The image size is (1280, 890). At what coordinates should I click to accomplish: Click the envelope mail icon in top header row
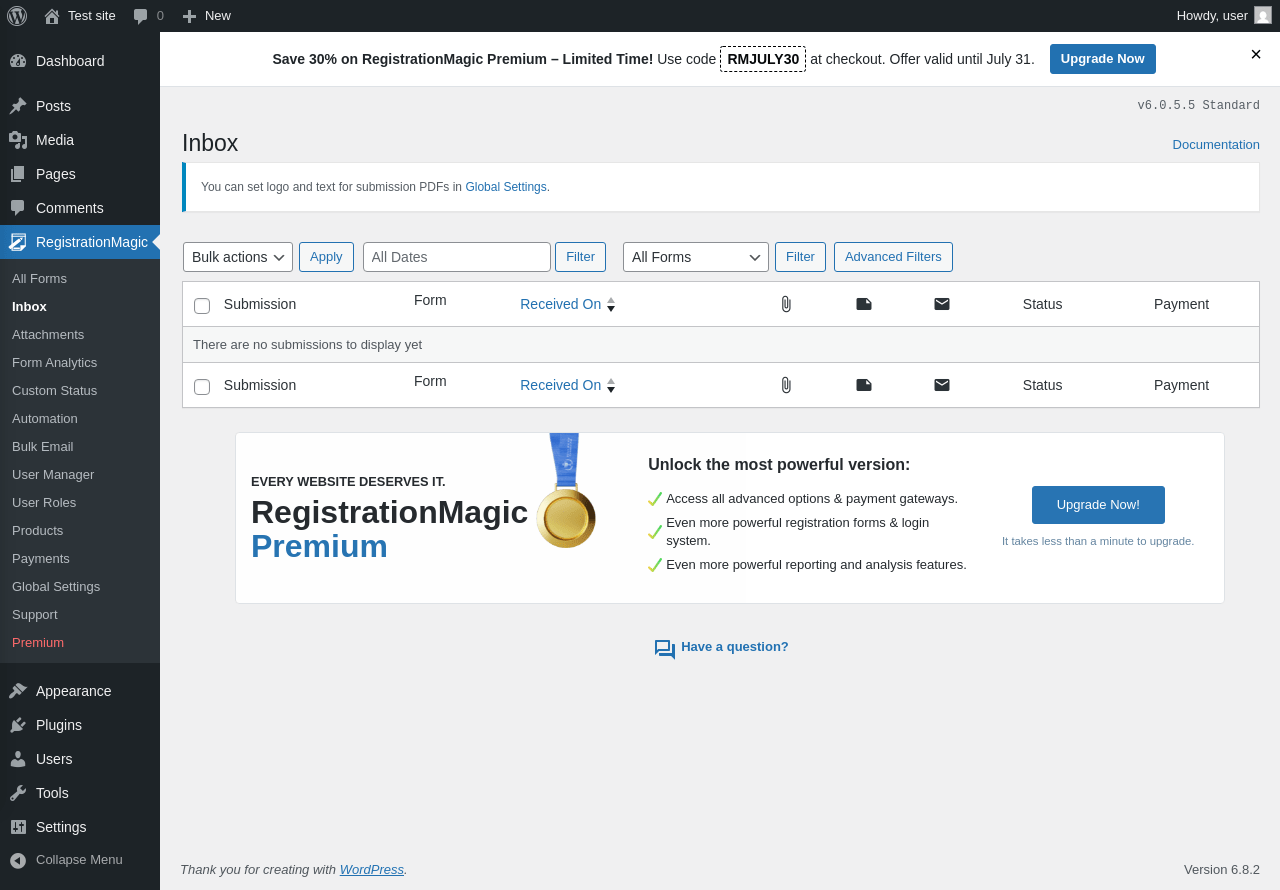(942, 304)
